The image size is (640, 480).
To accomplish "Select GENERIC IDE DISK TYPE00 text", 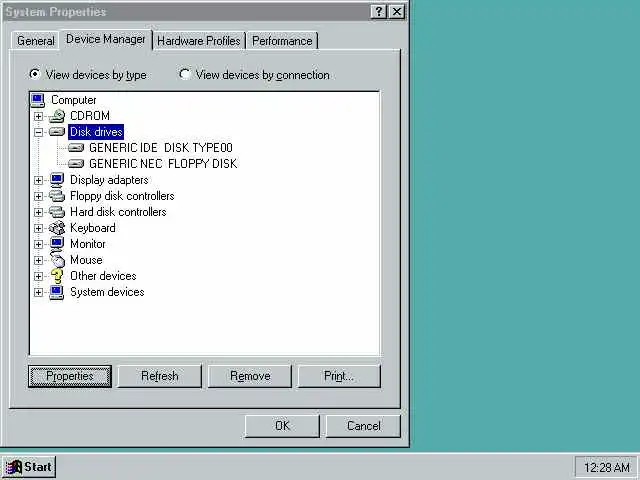I will pos(161,148).
